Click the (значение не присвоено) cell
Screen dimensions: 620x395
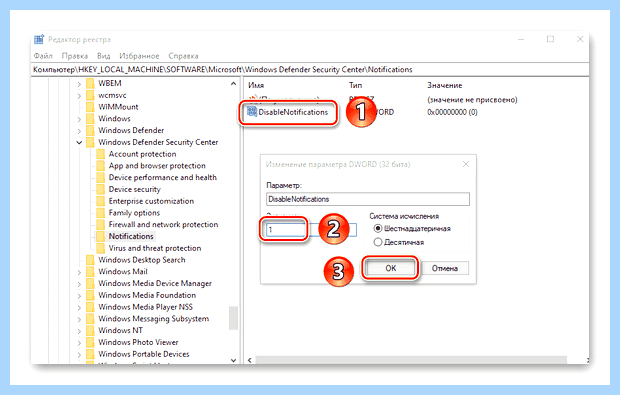tap(472, 100)
